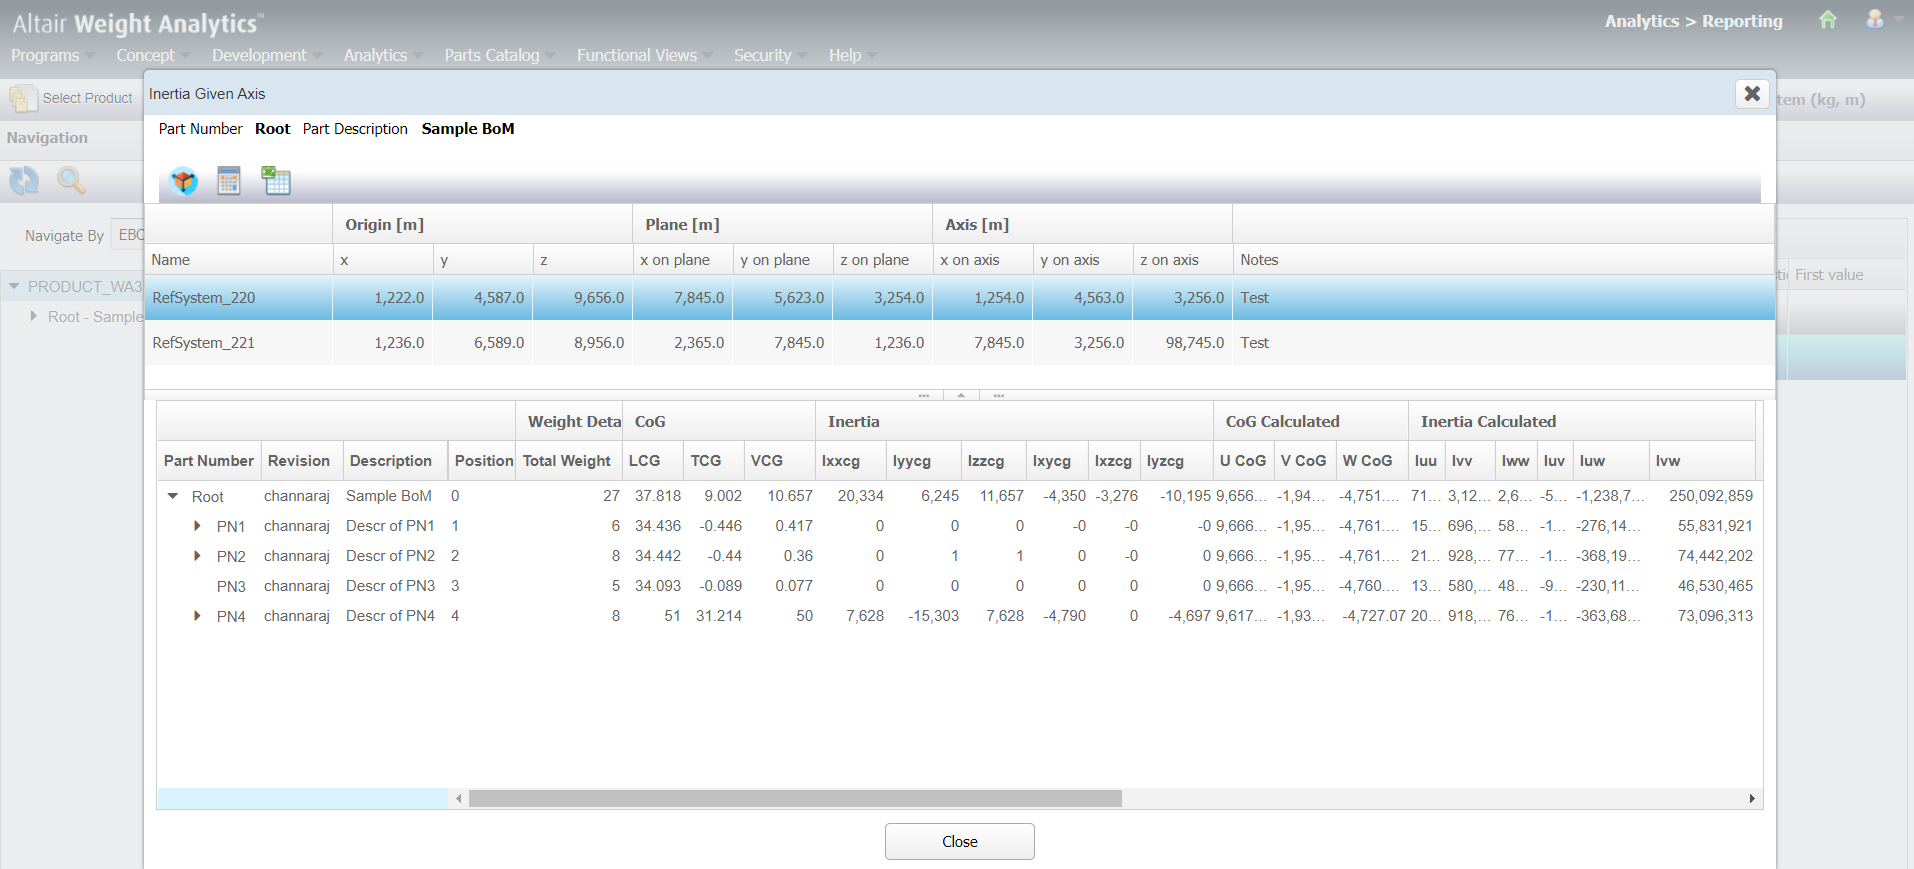Open the Parts Catalog menu
1914x869 pixels.
(492, 55)
